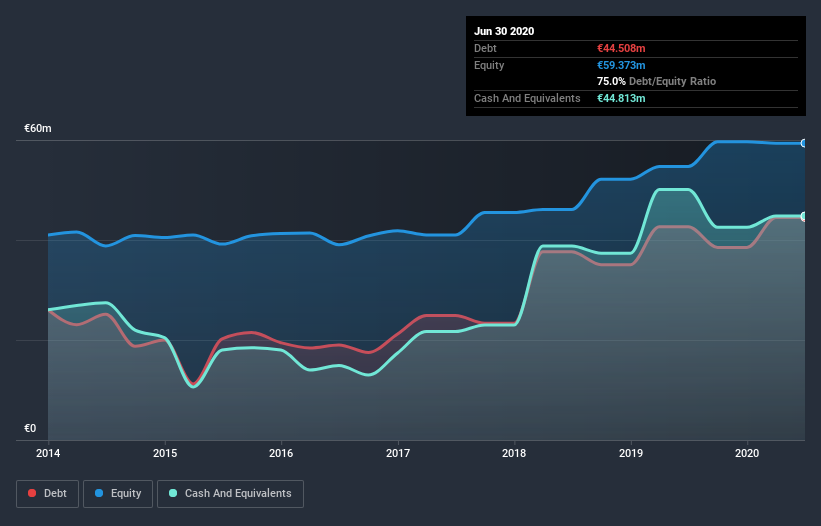Click the 2016 x-axis label

click(281, 453)
